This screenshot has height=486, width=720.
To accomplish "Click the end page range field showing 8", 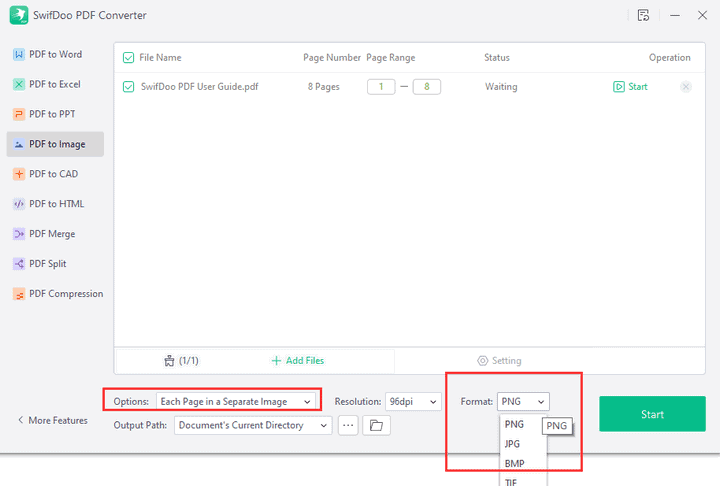I will (x=427, y=87).
